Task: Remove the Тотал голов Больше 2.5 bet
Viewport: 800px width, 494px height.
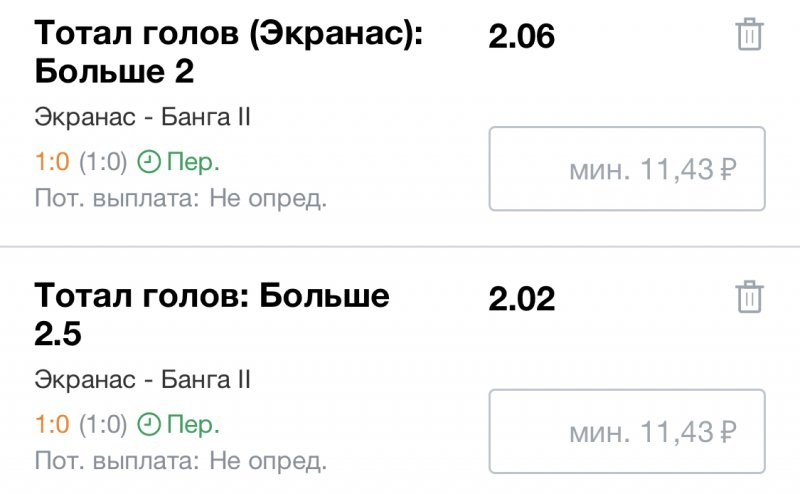Action: [749, 298]
